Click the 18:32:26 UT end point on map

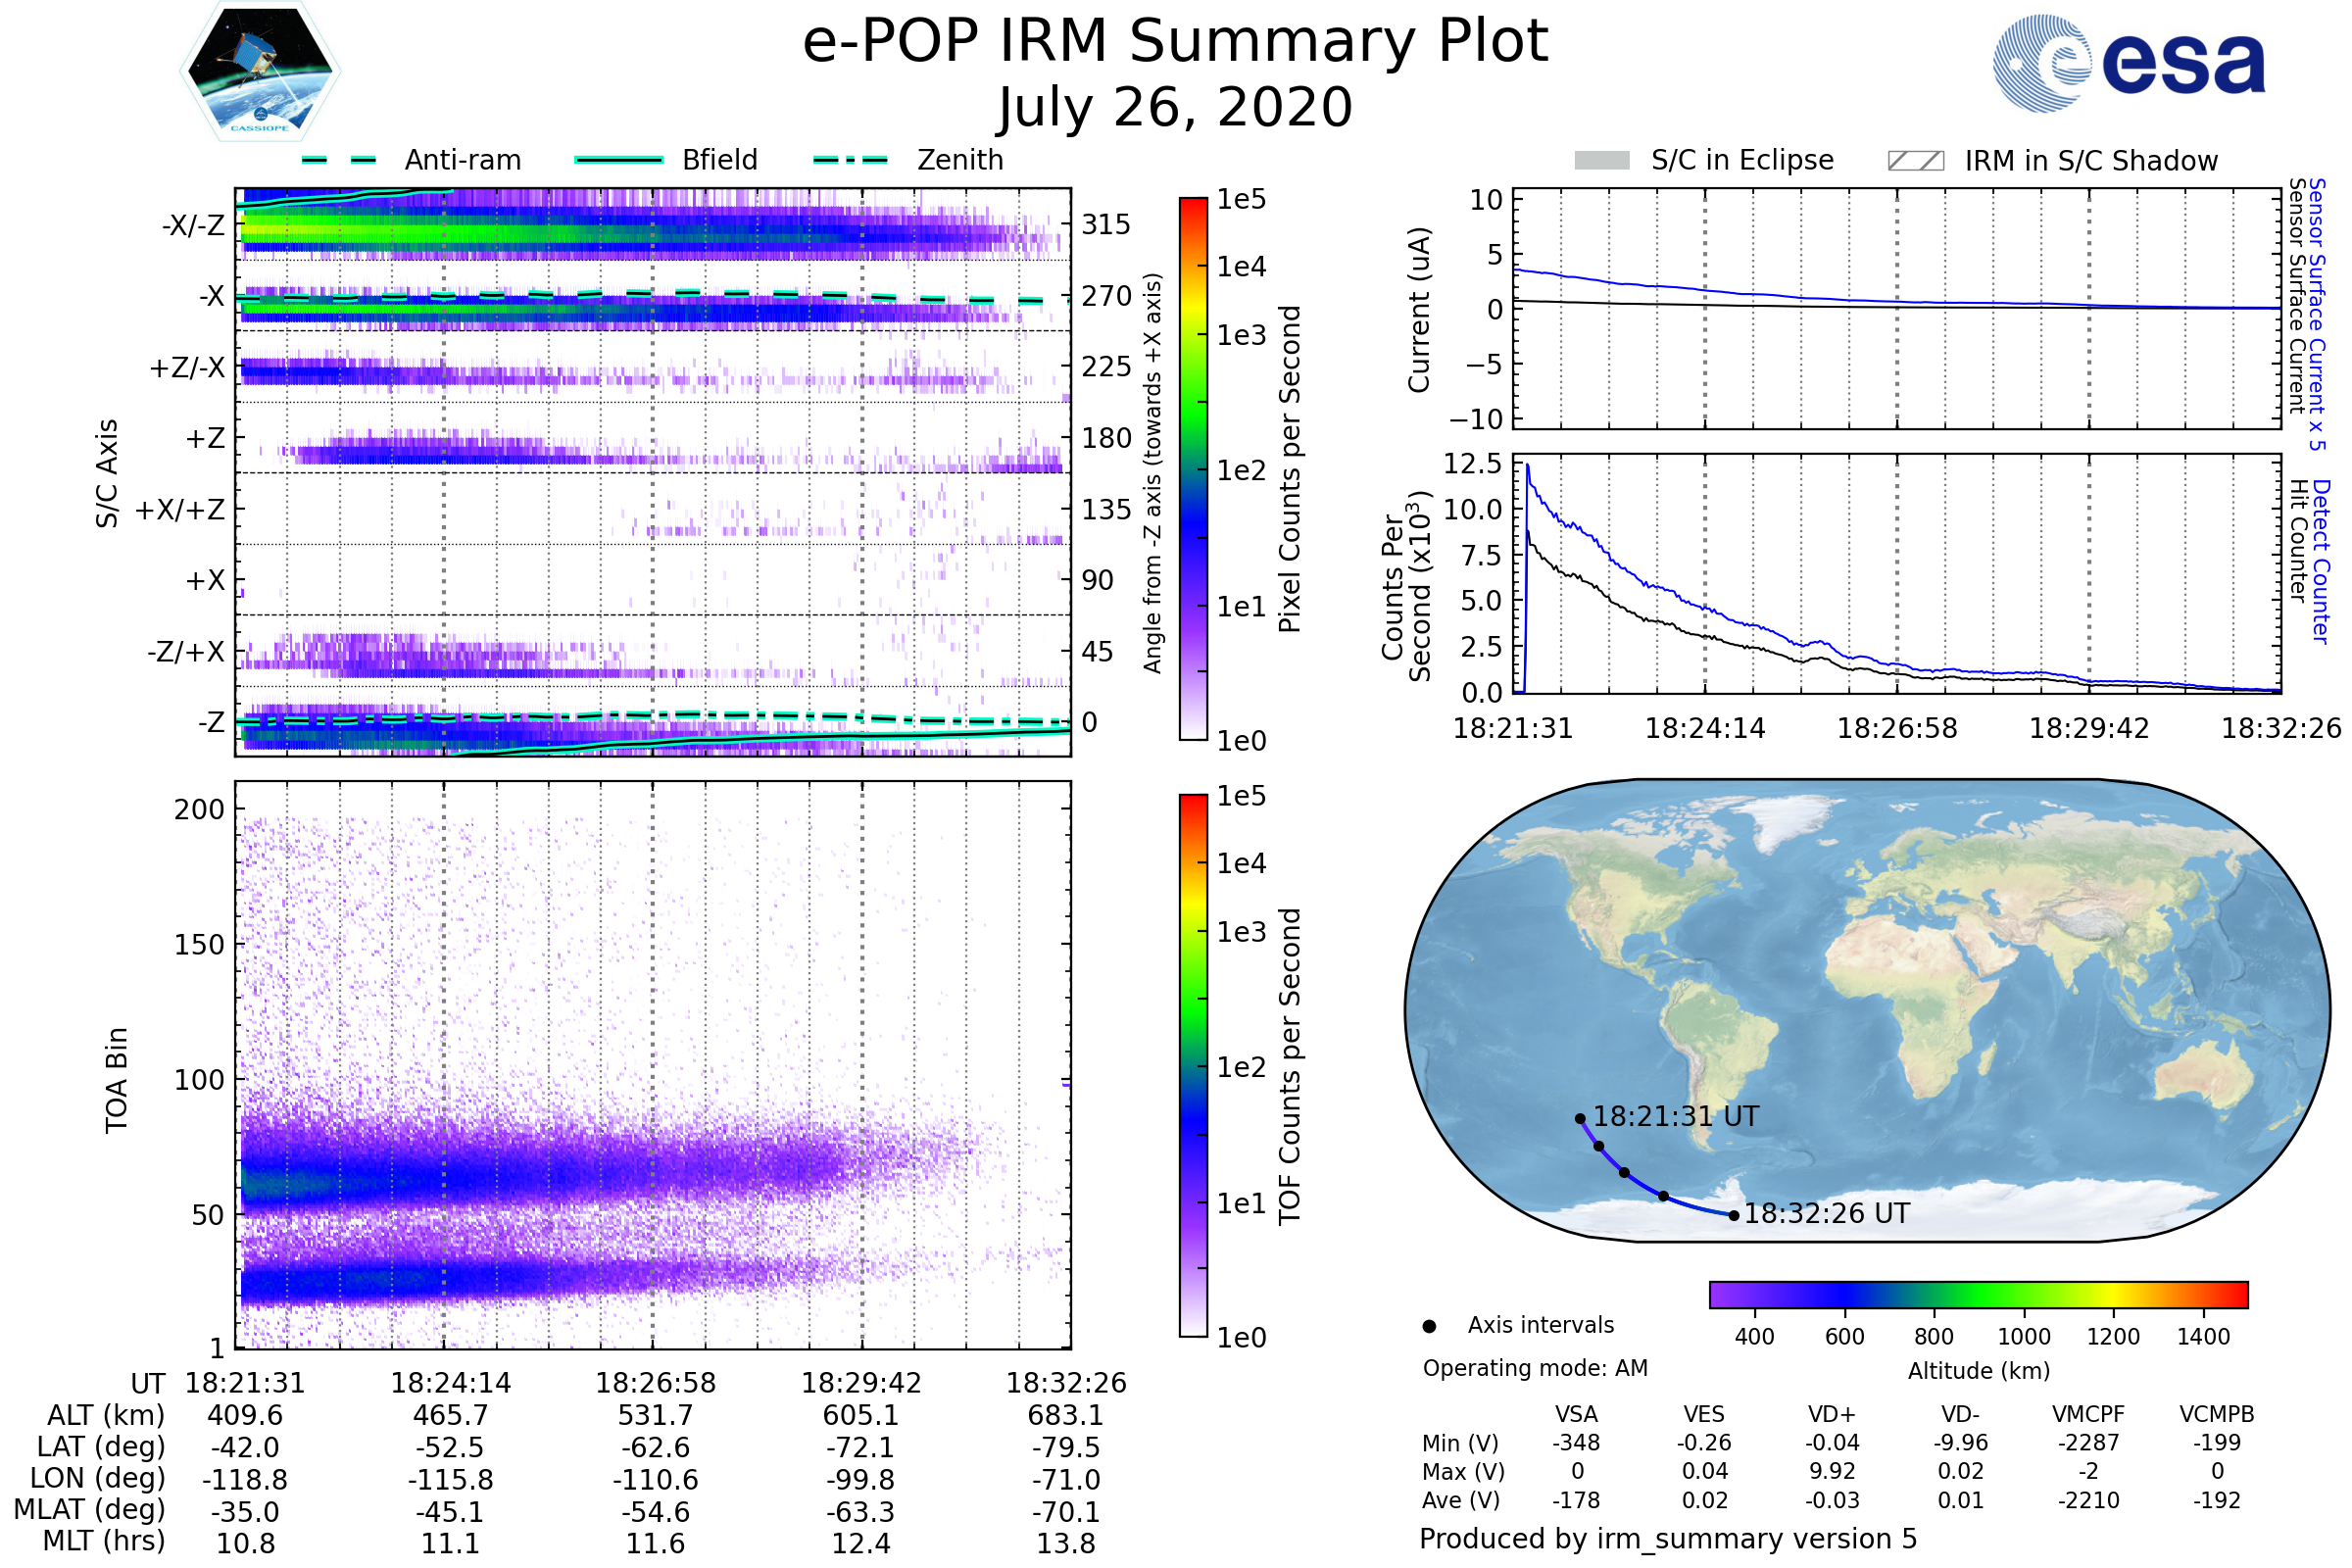(x=1734, y=1216)
